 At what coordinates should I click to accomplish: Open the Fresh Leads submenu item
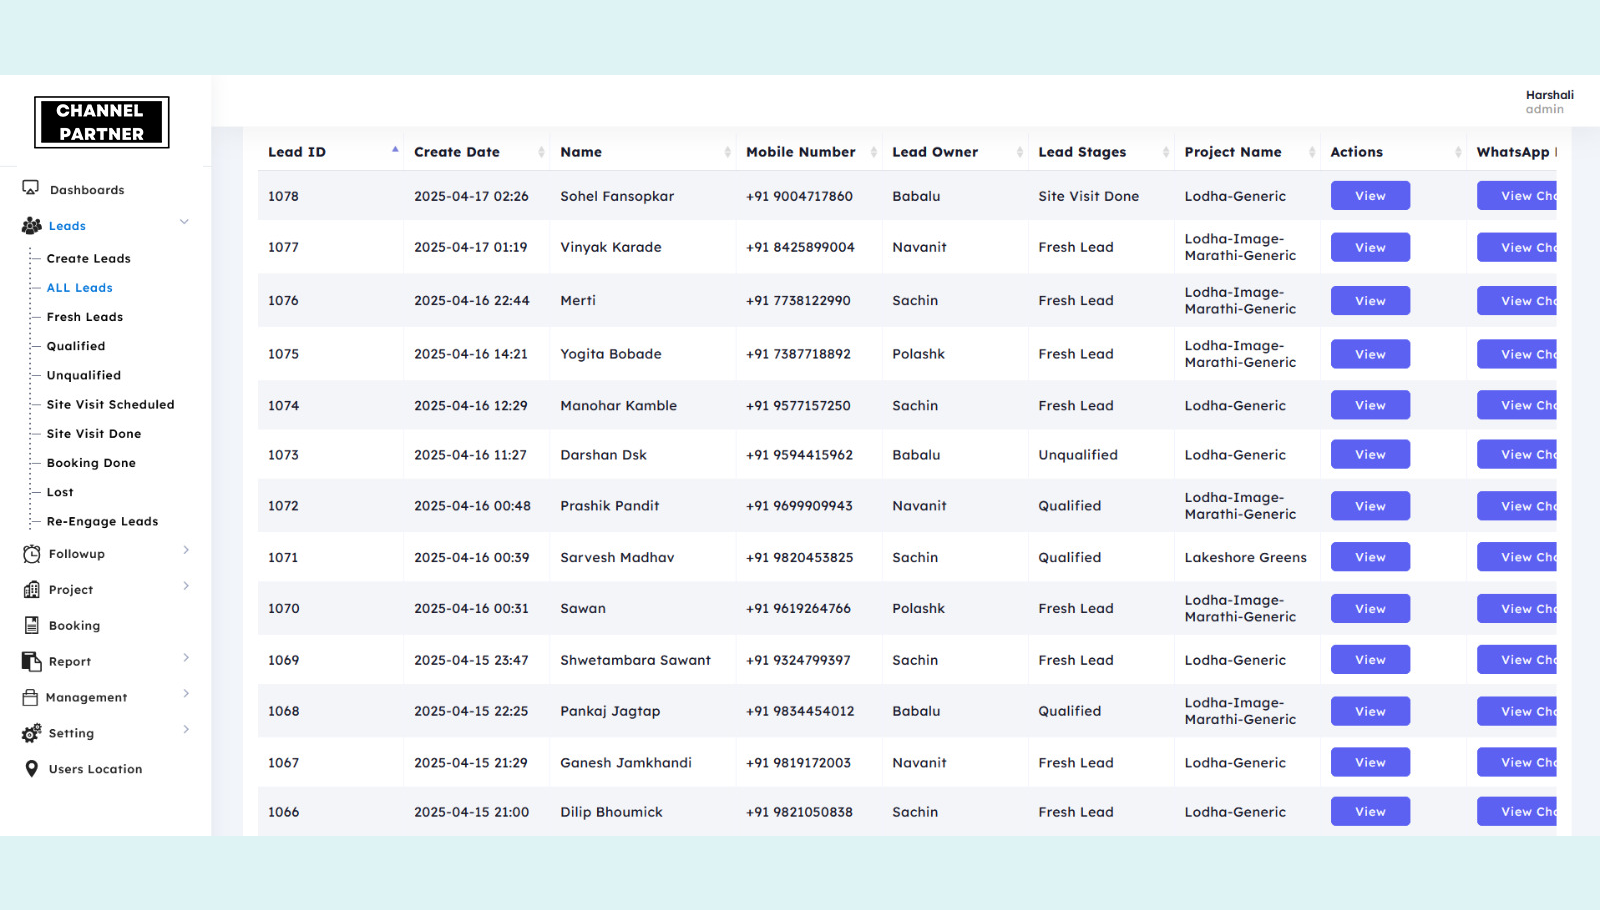tap(85, 317)
